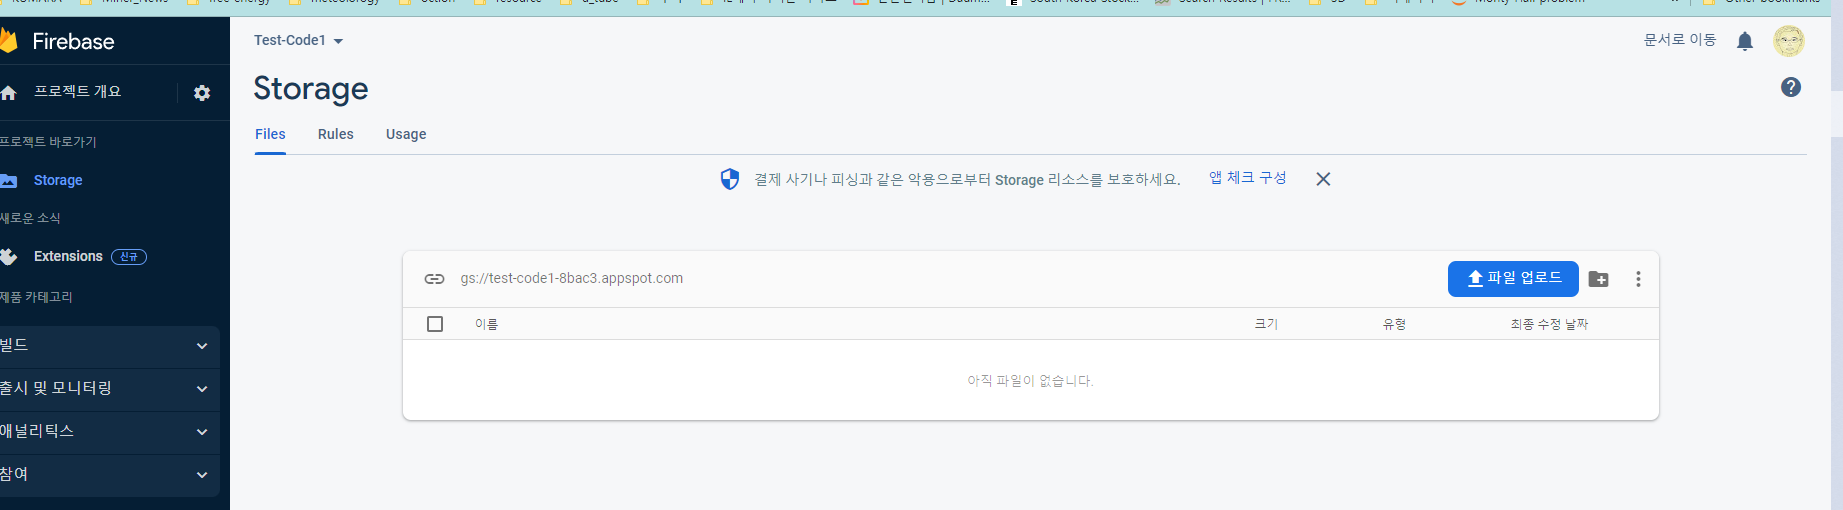Open notifications bell icon
Viewport: 1843px width, 510px height.
point(1745,41)
